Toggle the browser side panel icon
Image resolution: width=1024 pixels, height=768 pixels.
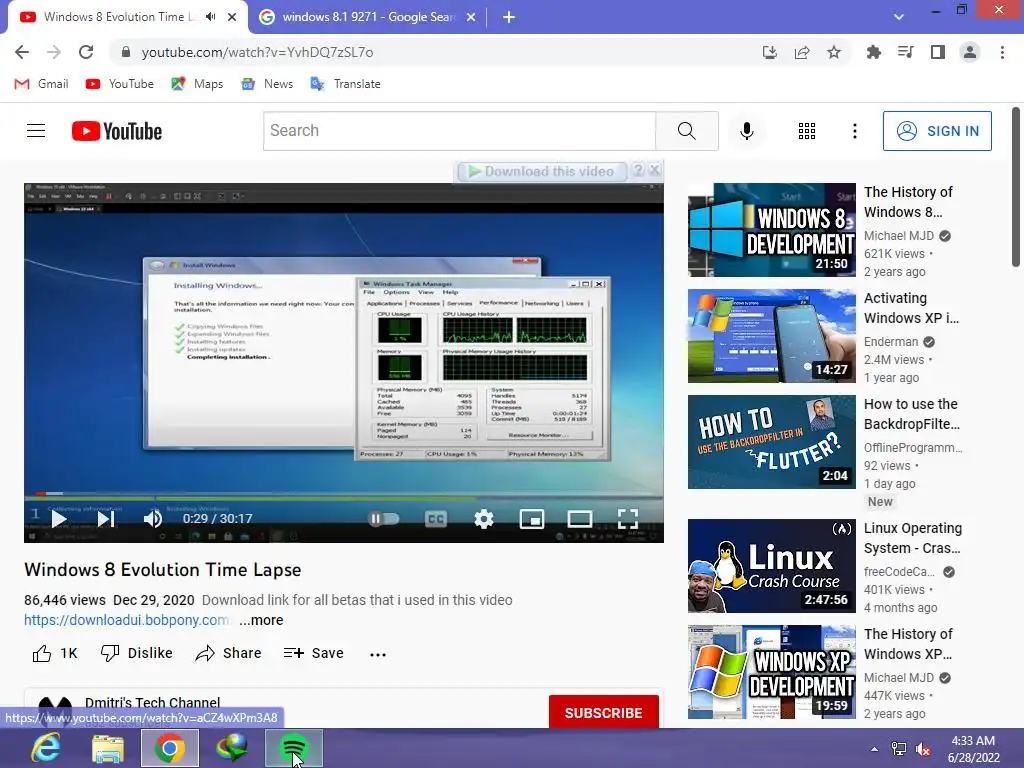938,52
